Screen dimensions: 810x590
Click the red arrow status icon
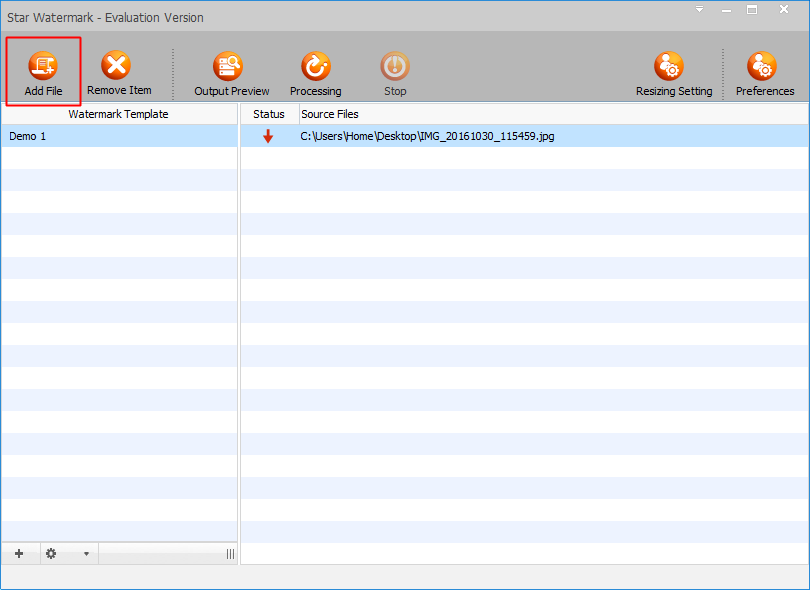(x=268, y=136)
